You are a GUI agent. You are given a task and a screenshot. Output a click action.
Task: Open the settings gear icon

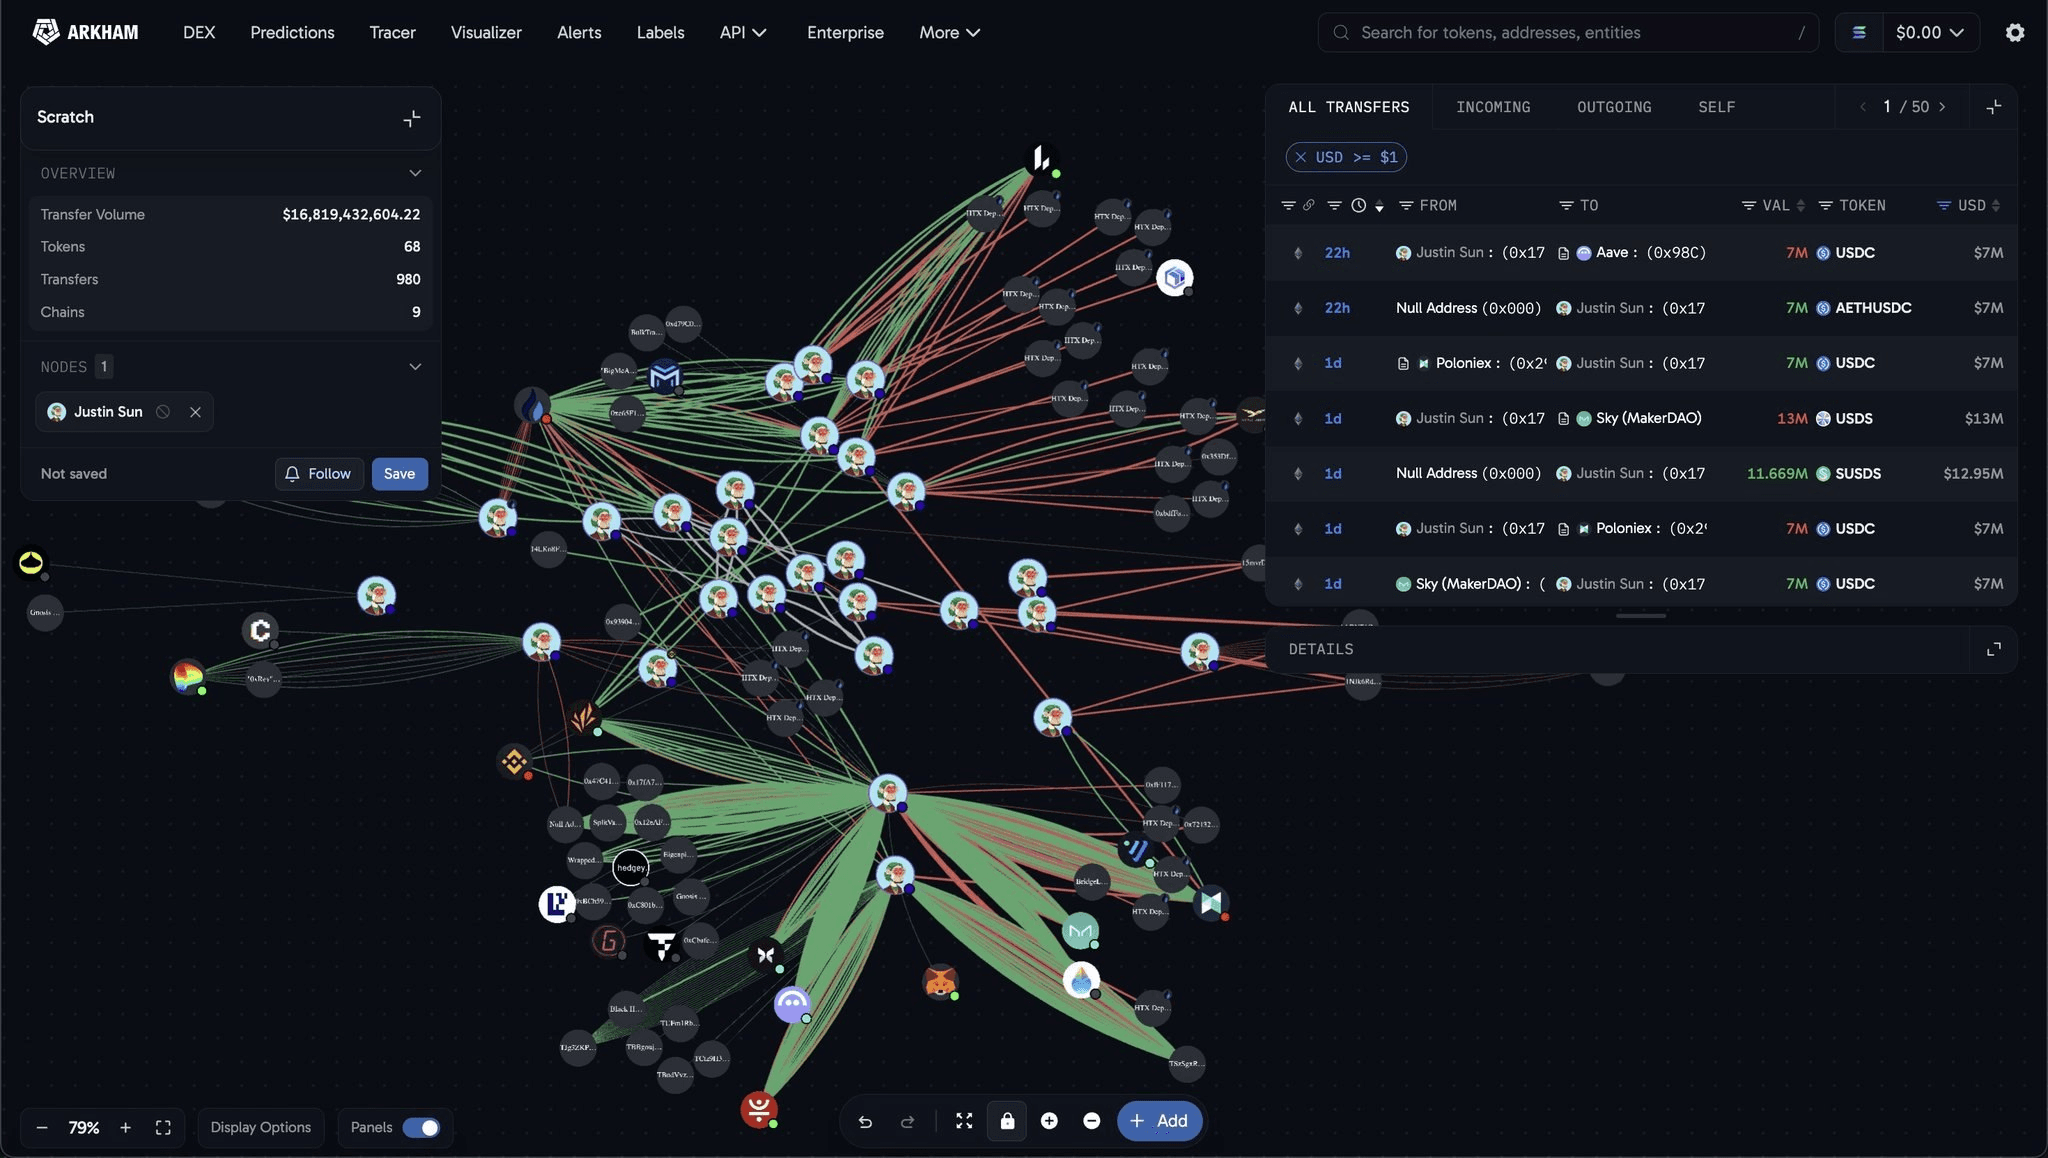(x=2015, y=32)
